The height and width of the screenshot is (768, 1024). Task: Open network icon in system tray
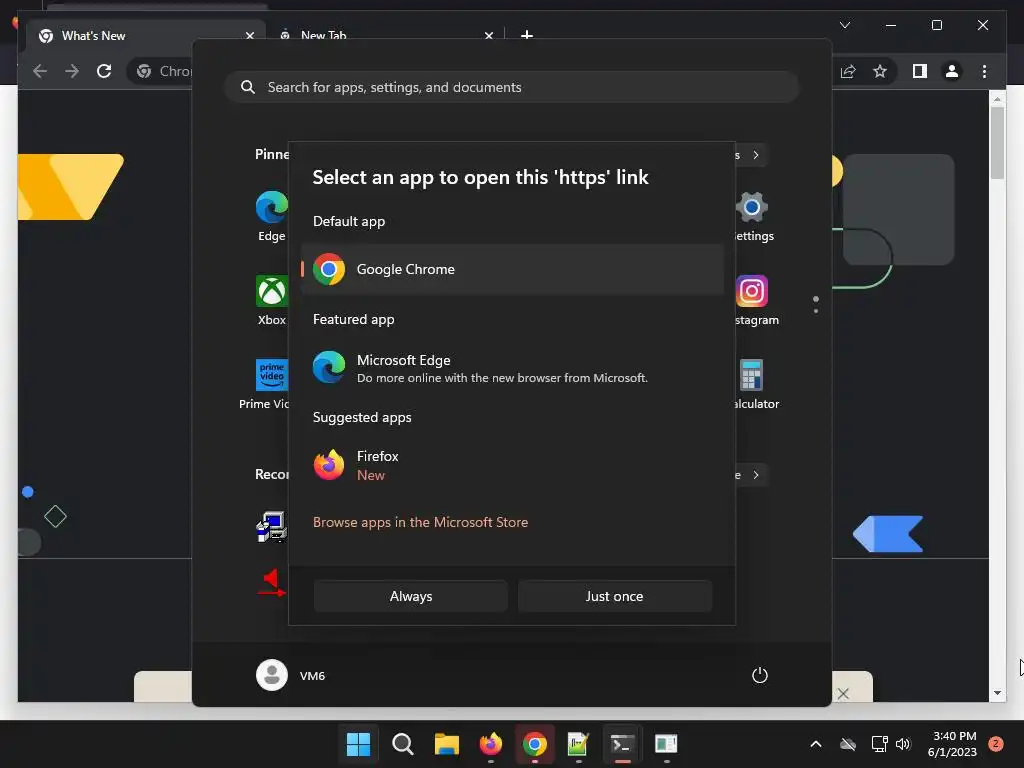(x=880, y=744)
